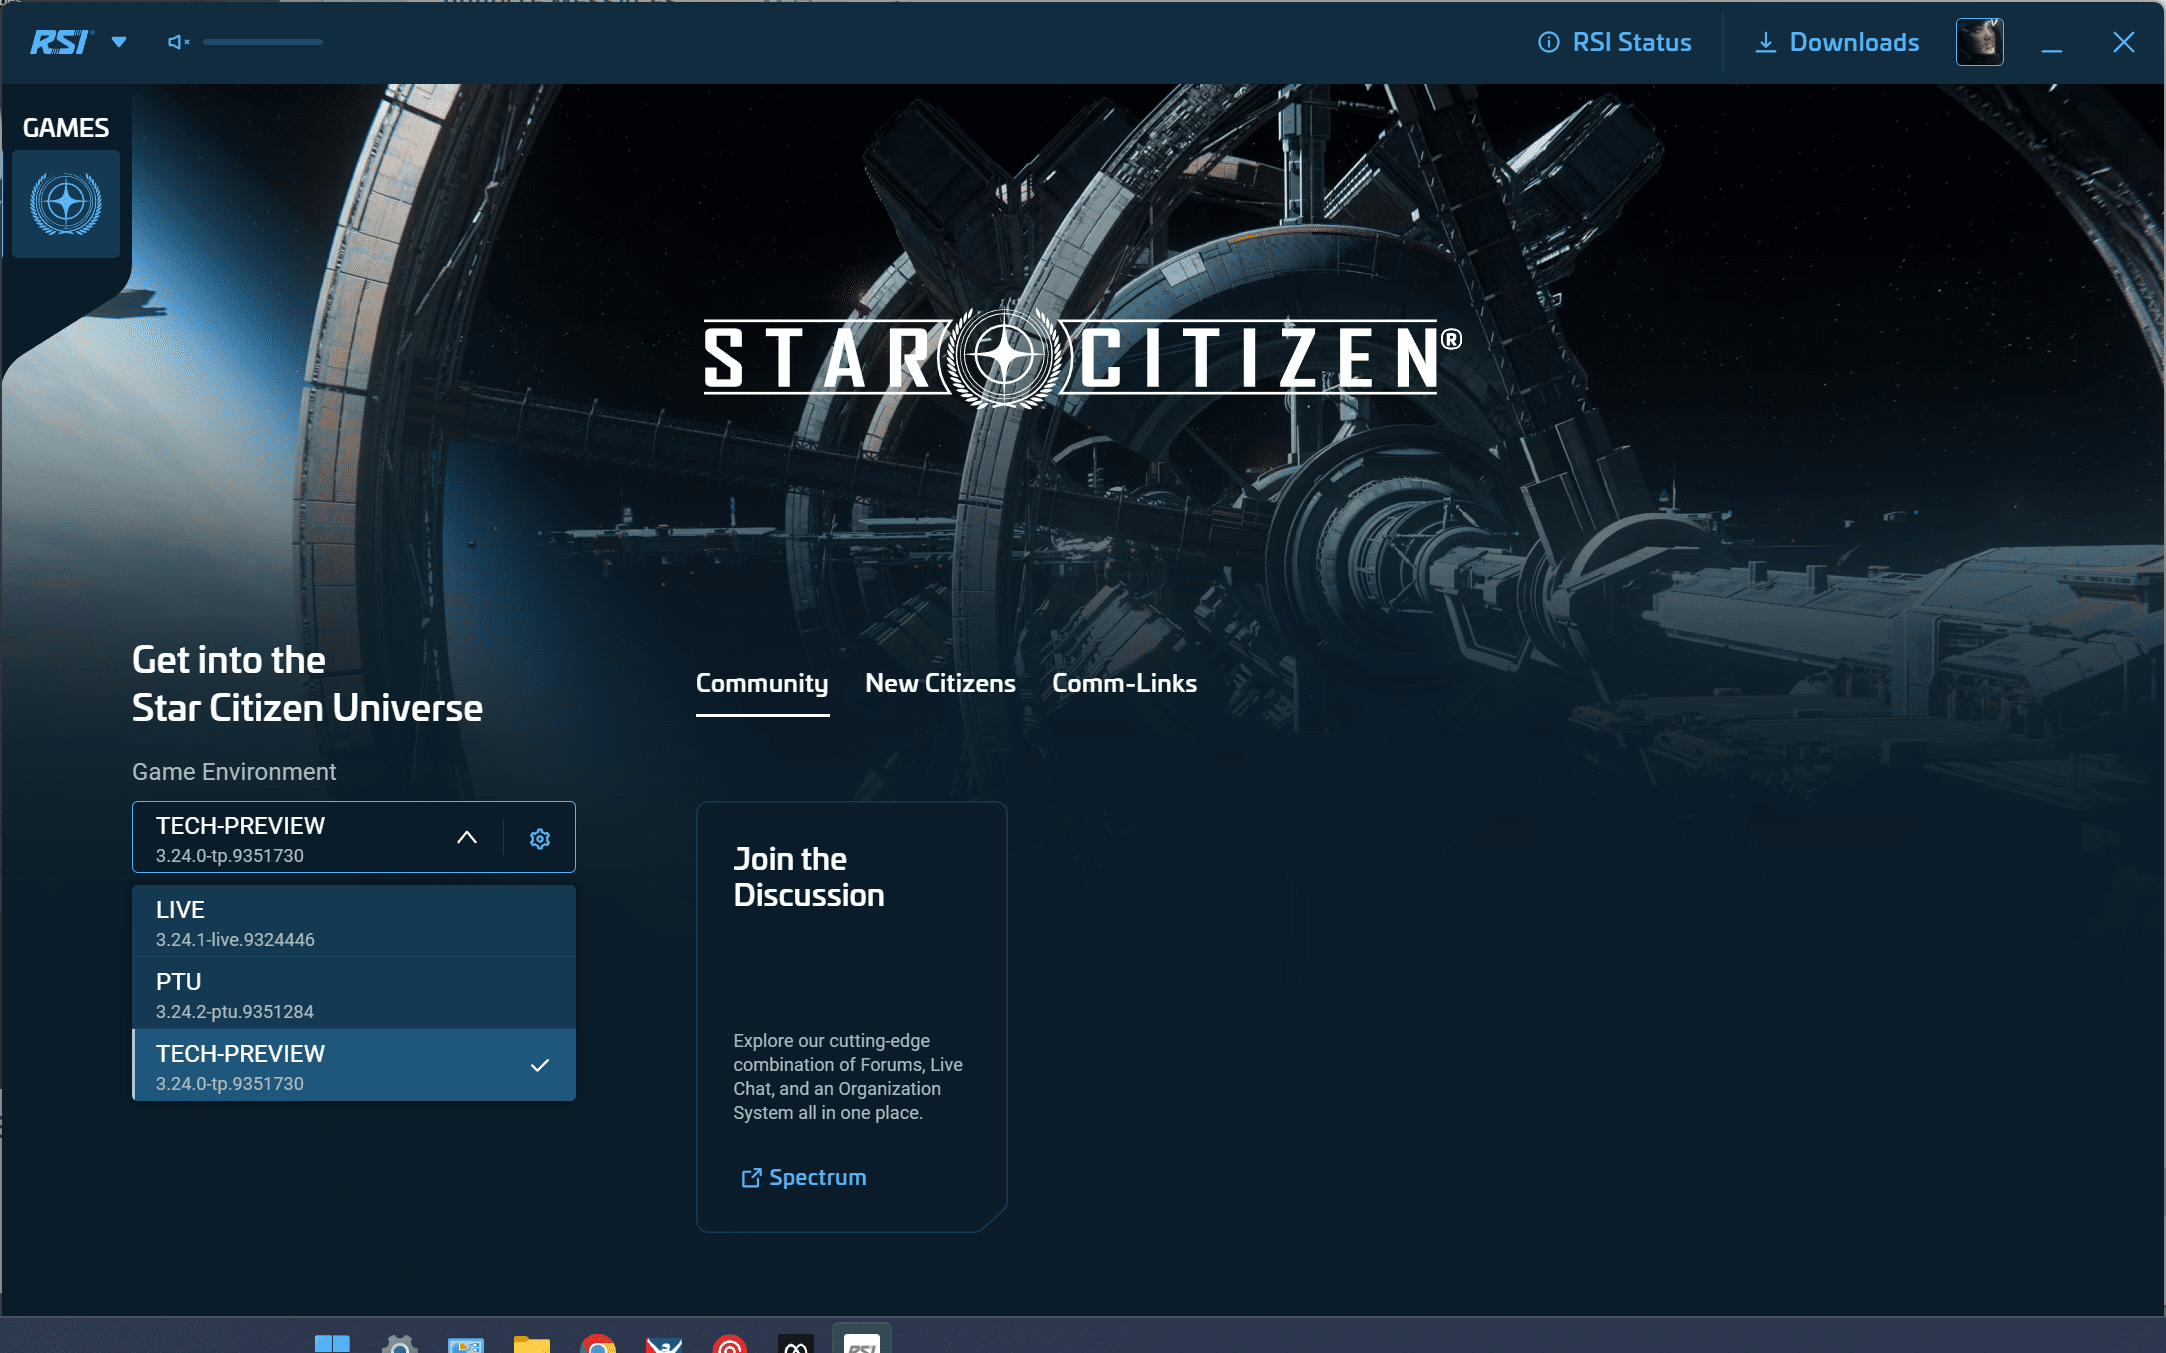This screenshot has height=1353, width=2166.
Task: Open Settings gear from taskbar
Action: pos(399,1343)
